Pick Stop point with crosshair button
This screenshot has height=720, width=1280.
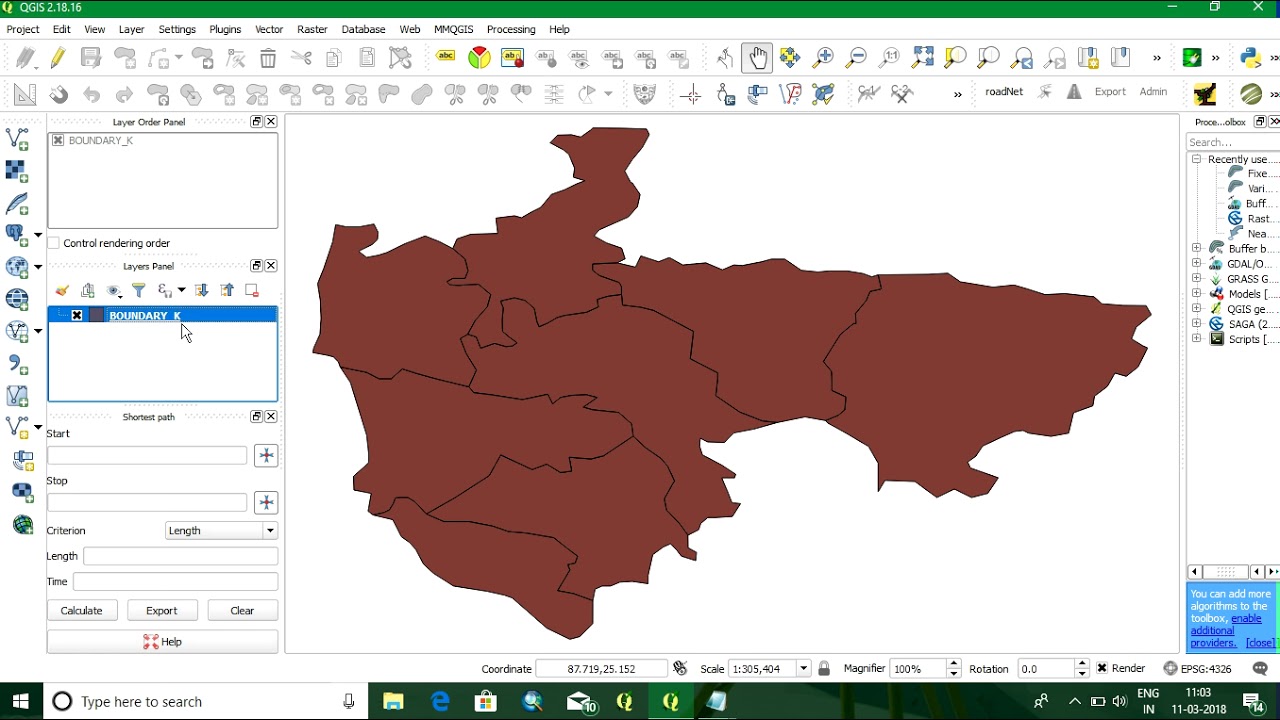(x=266, y=503)
